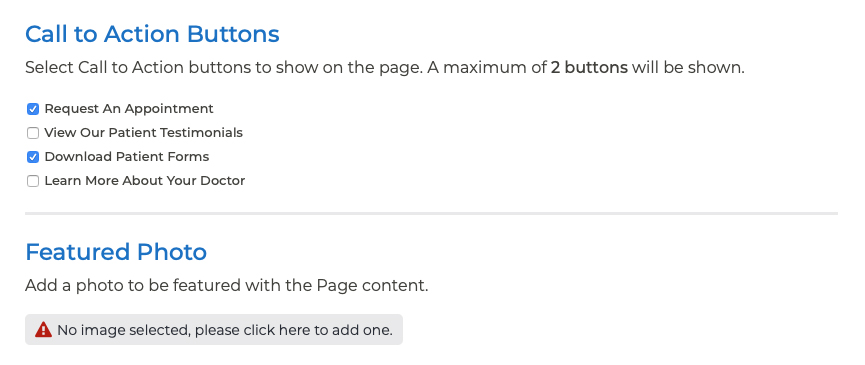This screenshot has height=365, width=865.
Task: Click the bold '2 buttons' text
Action: [x=589, y=68]
